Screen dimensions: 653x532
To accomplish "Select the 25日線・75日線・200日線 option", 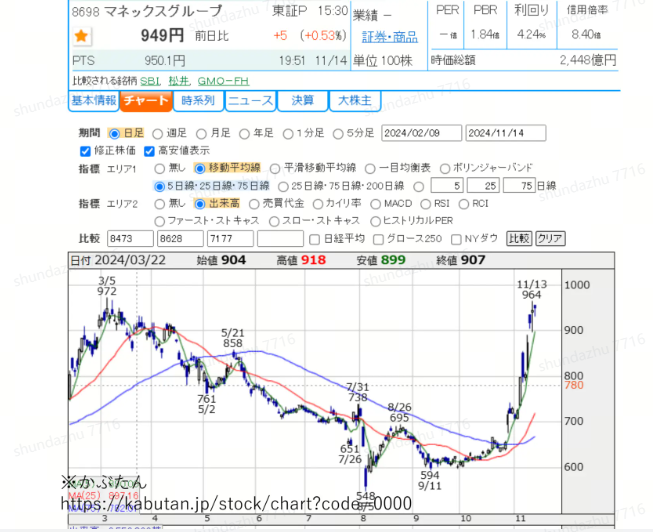I will tap(283, 187).
